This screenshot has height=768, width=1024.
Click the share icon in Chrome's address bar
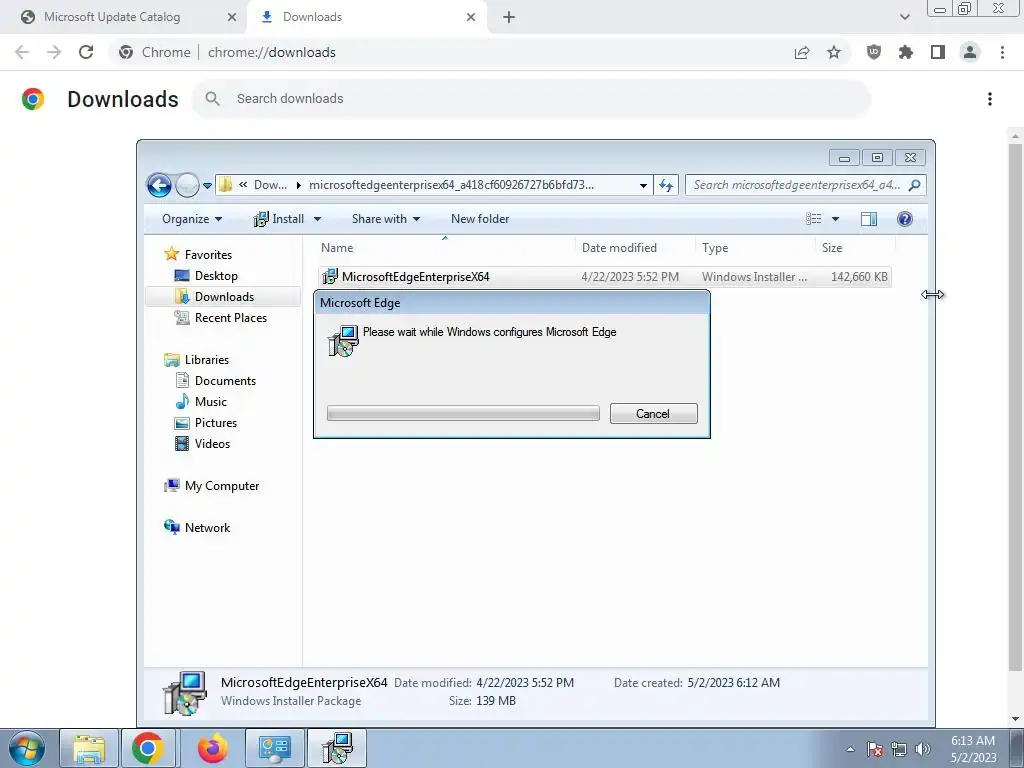point(802,52)
